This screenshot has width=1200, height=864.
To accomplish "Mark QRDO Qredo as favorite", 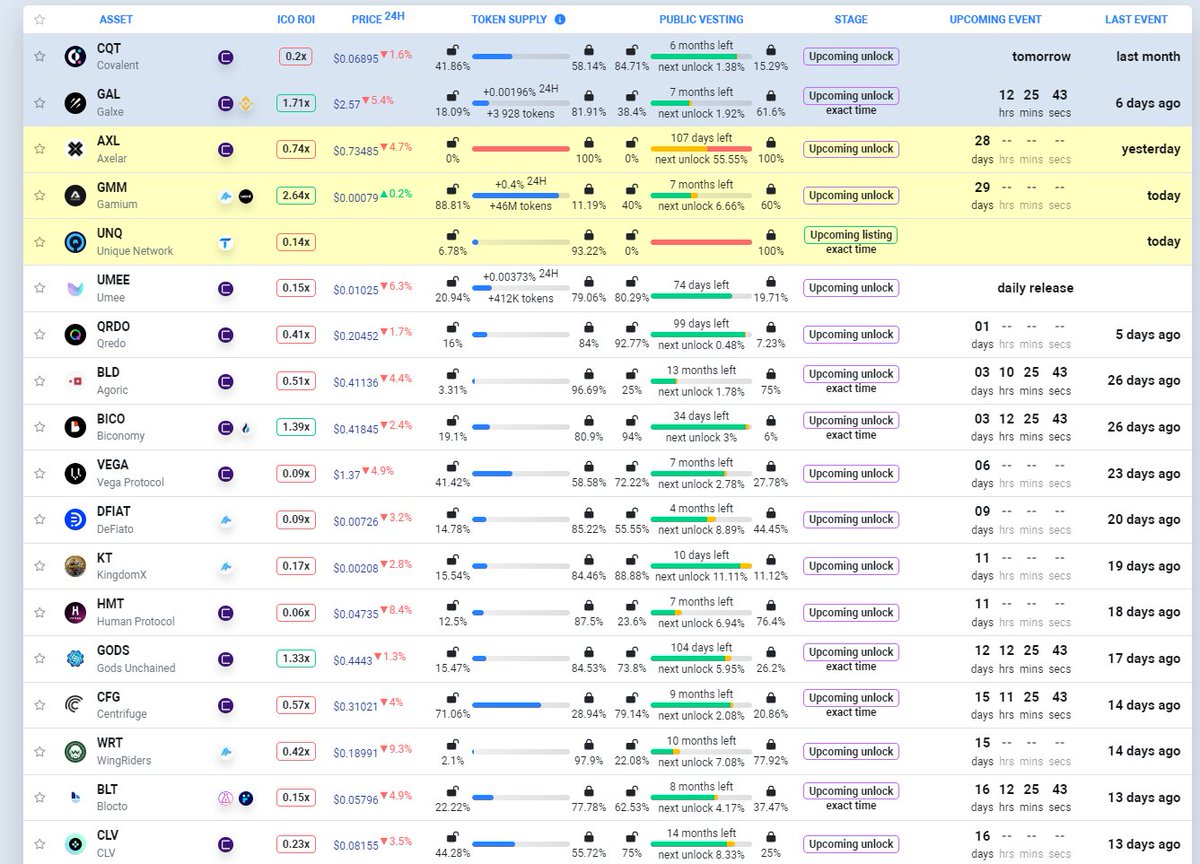I will click(x=40, y=335).
